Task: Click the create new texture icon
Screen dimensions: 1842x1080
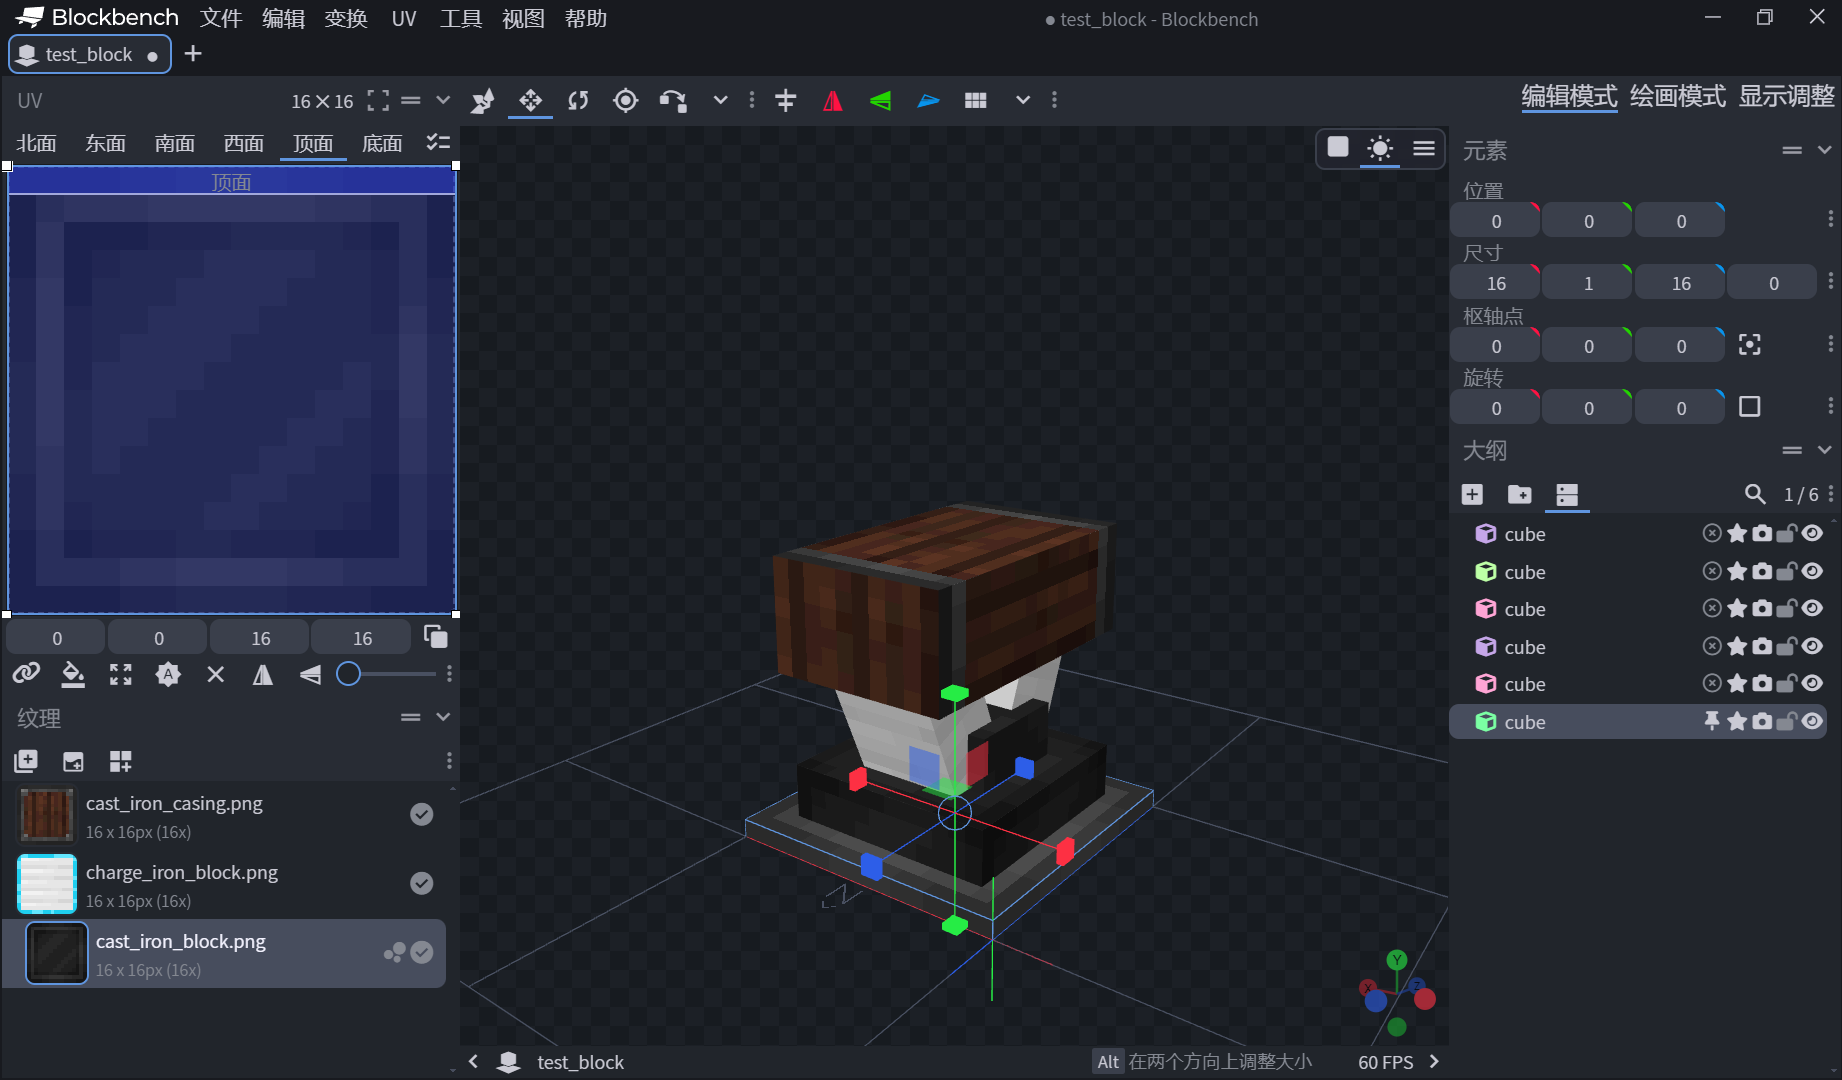Action: point(25,761)
